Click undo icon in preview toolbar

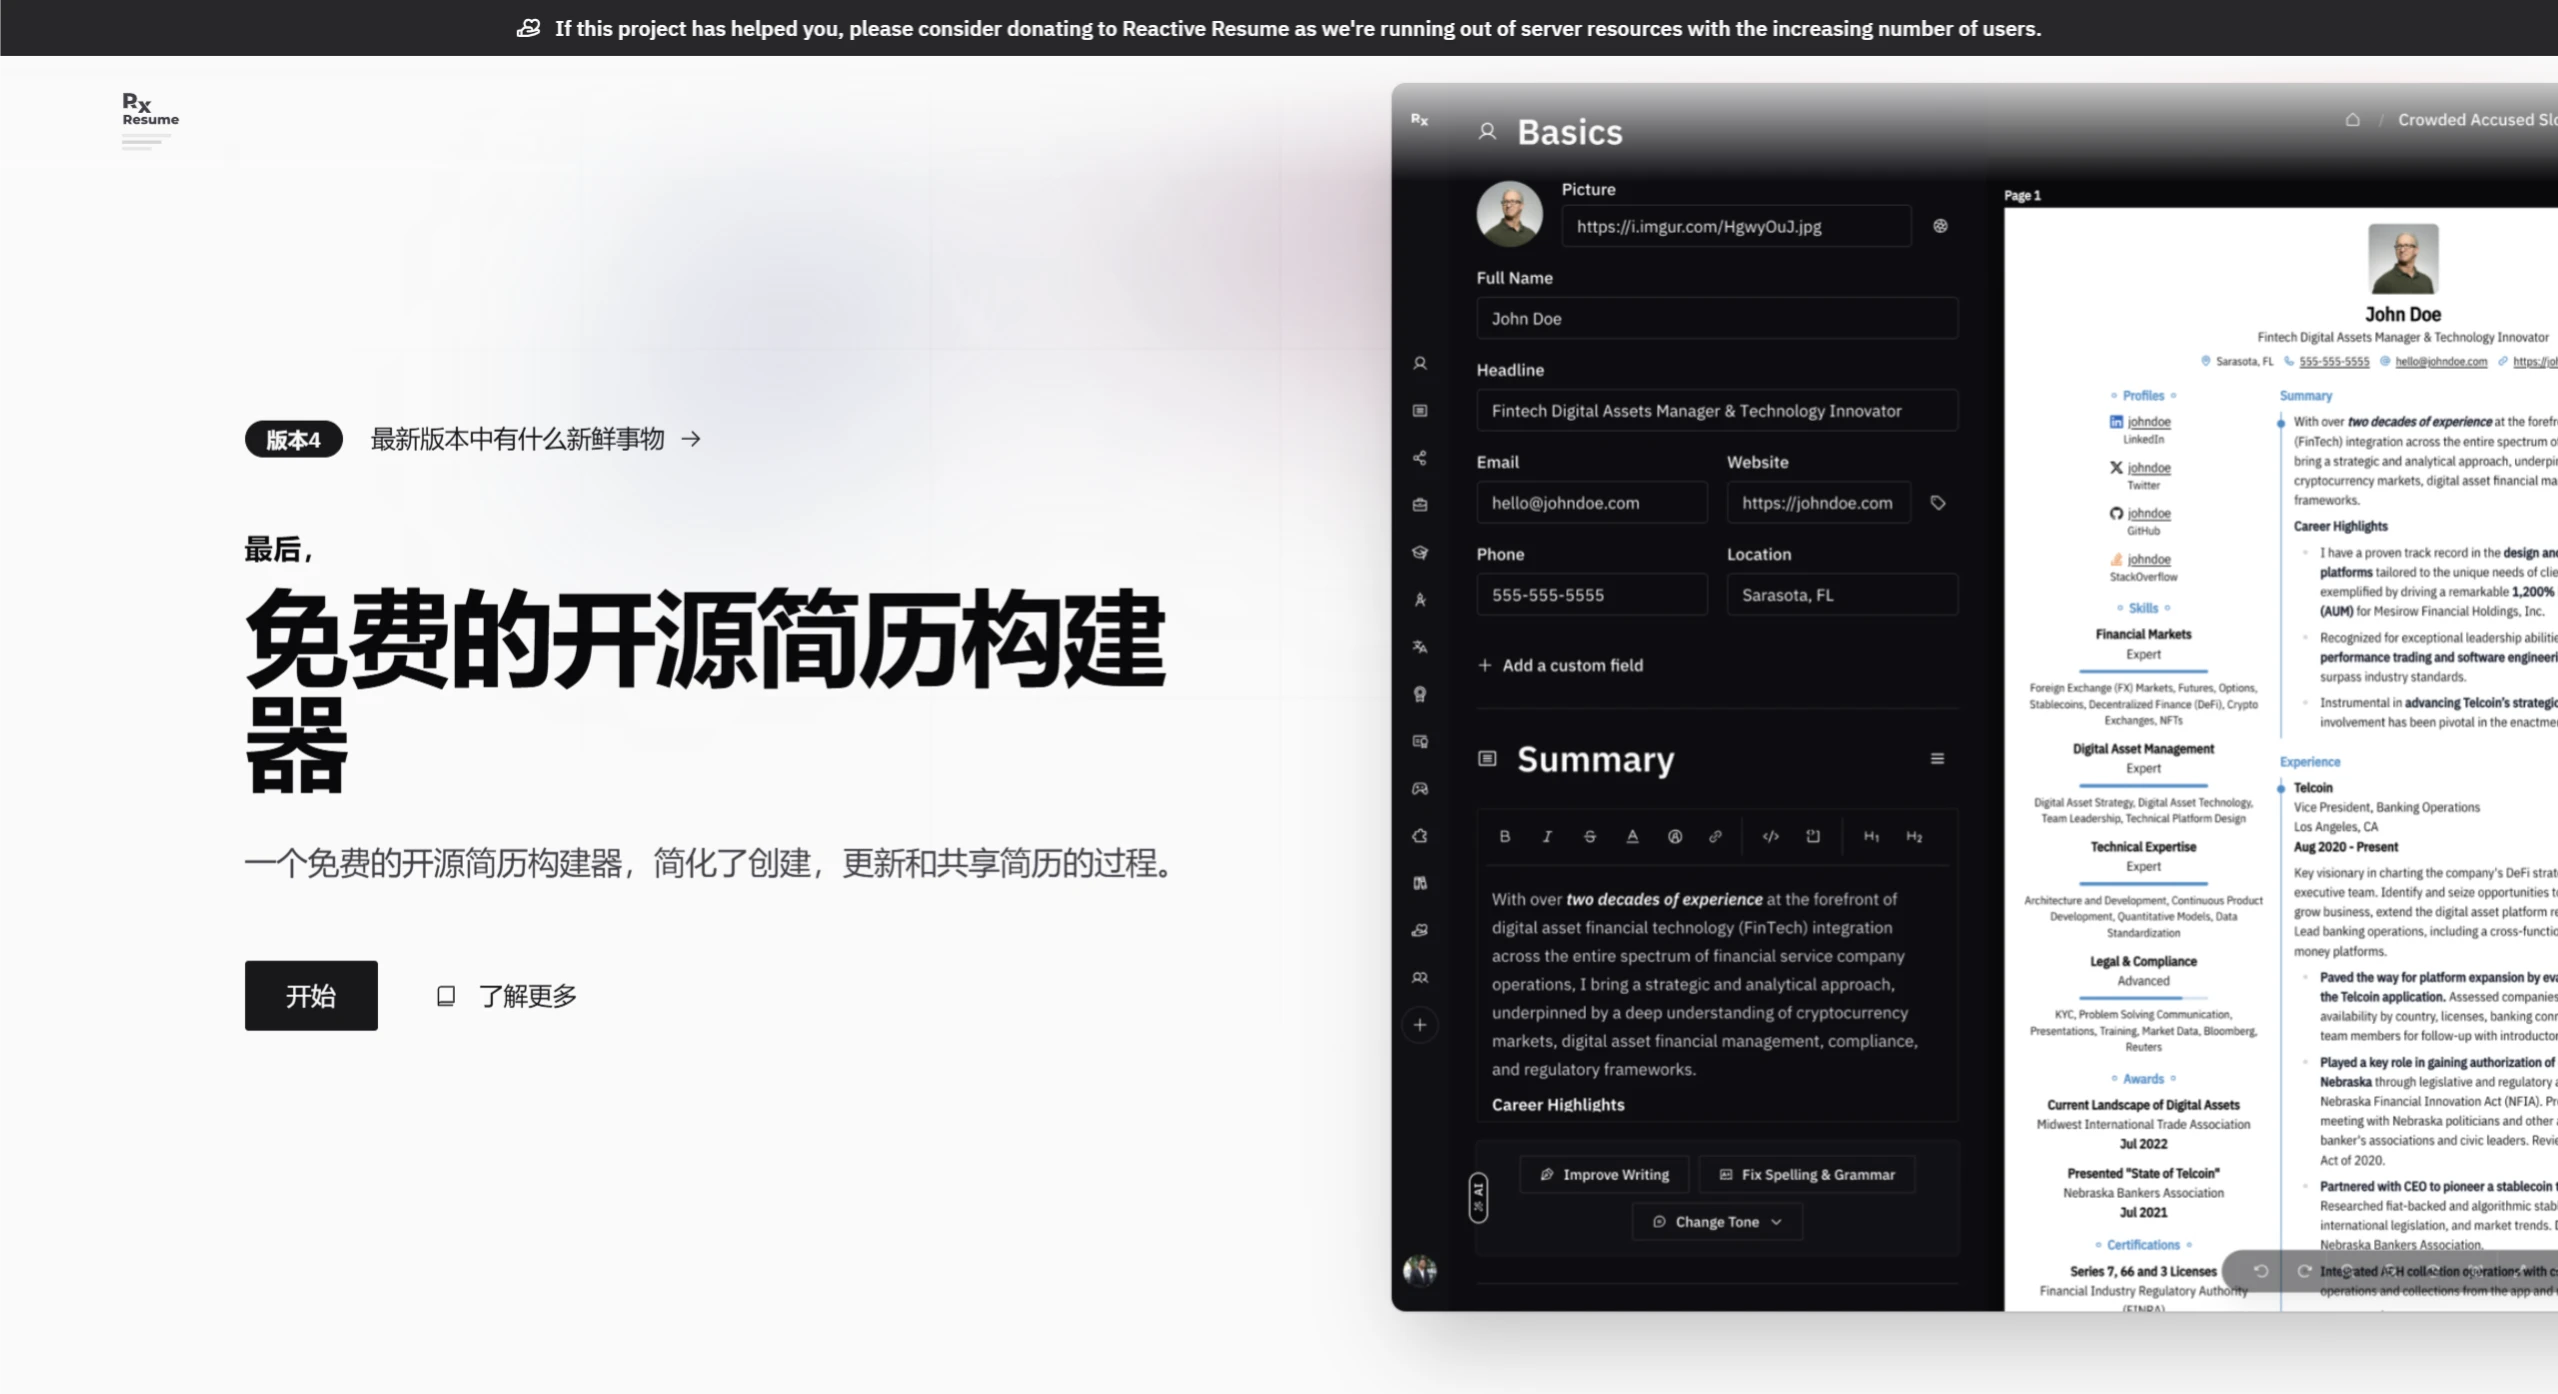click(2260, 1271)
